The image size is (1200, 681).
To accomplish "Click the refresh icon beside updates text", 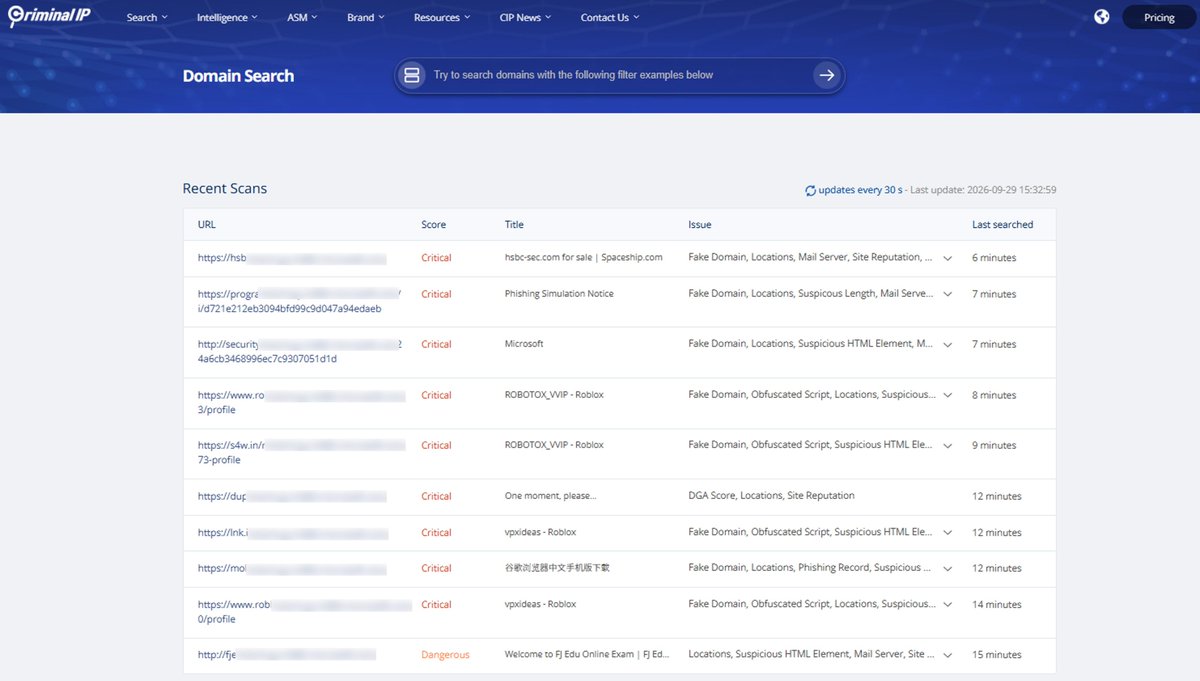I will 810,190.
